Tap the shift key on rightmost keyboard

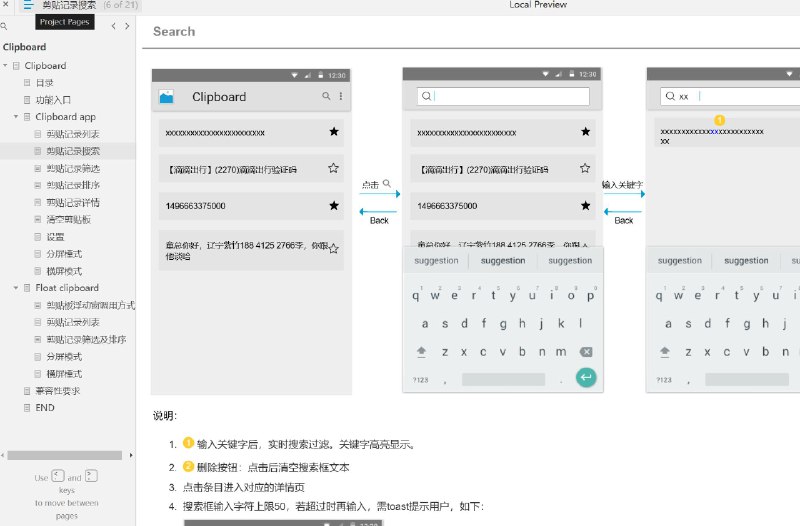(x=665, y=352)
